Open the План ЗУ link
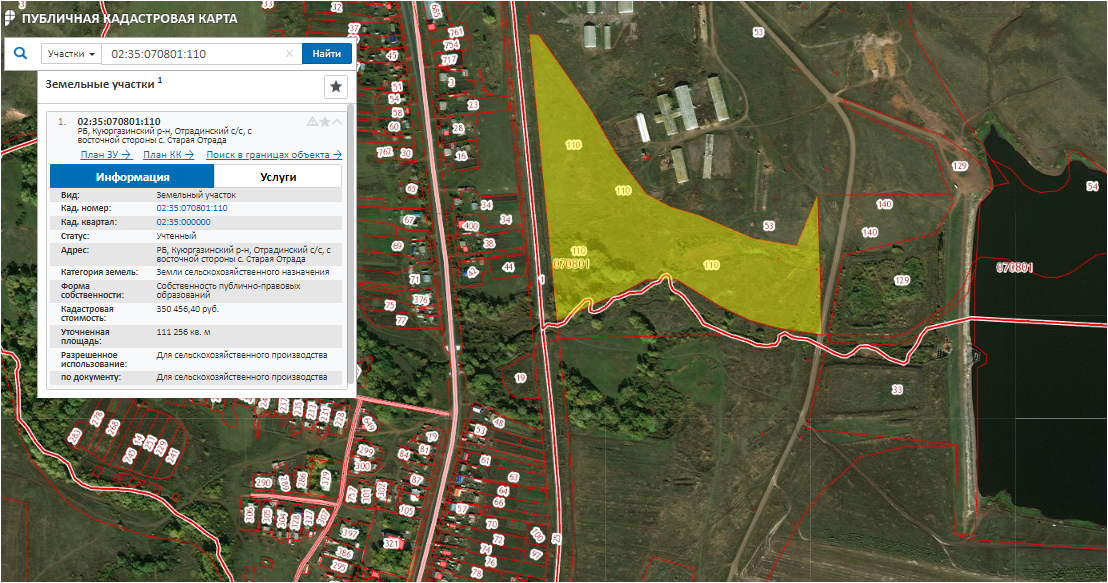Image resolution: width=1108 pixels, height=583 pixels. click(x=106, y=155)
